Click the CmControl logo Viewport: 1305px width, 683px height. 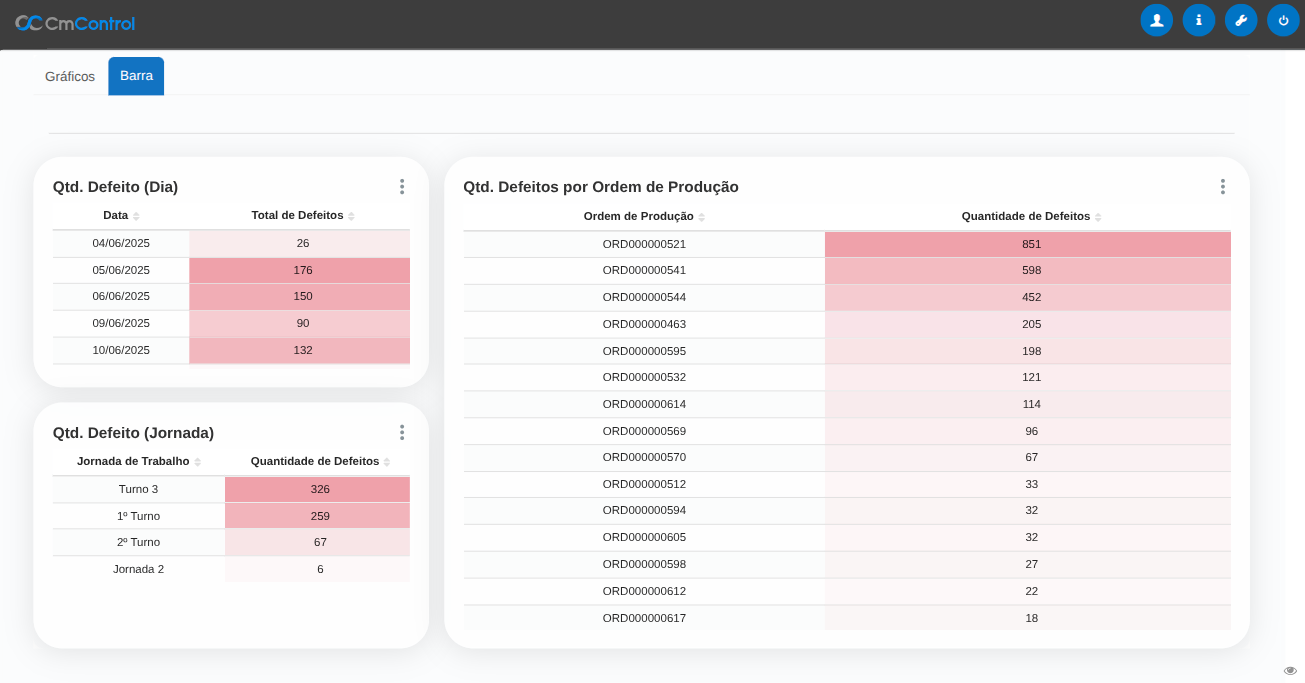point(75,23)
